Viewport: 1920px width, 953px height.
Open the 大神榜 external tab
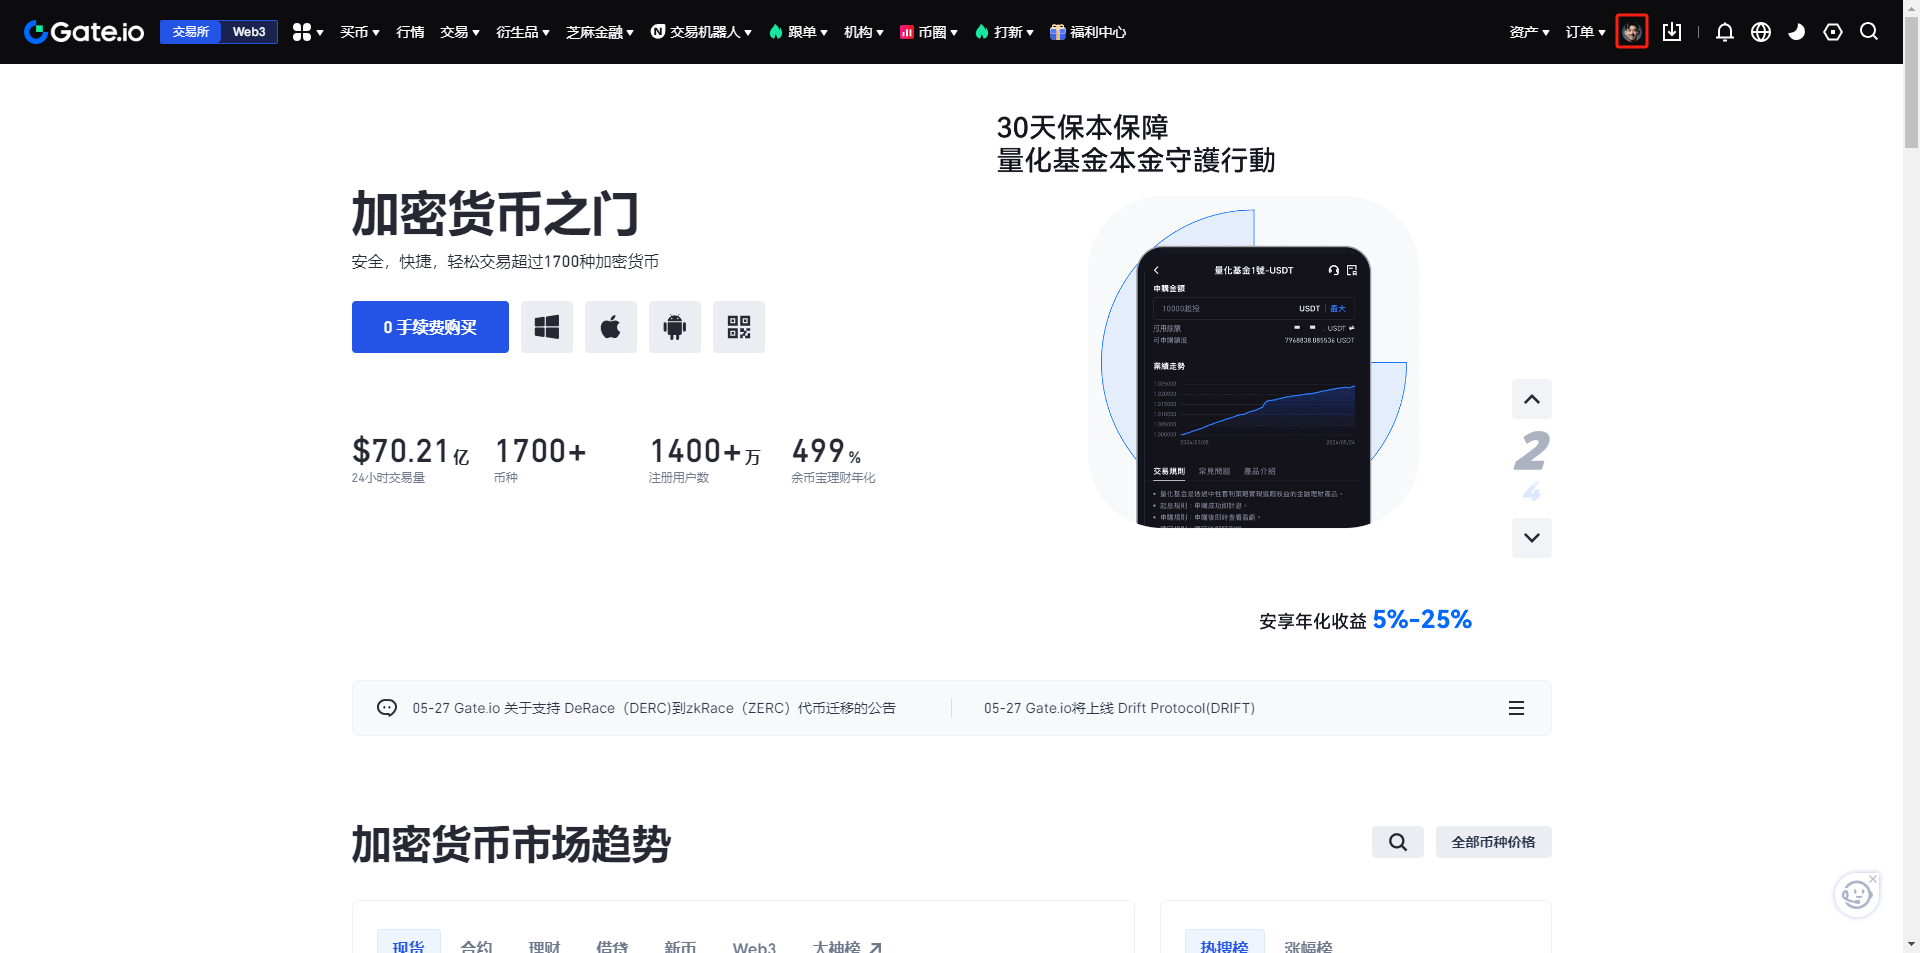click(847, 945)
